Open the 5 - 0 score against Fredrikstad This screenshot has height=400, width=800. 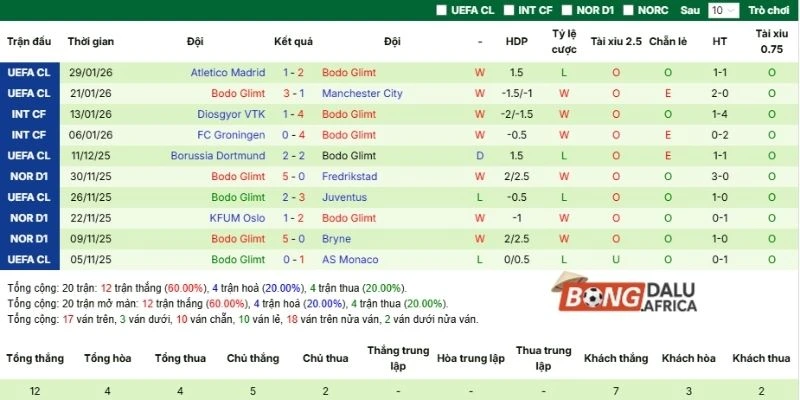(293, 177)
